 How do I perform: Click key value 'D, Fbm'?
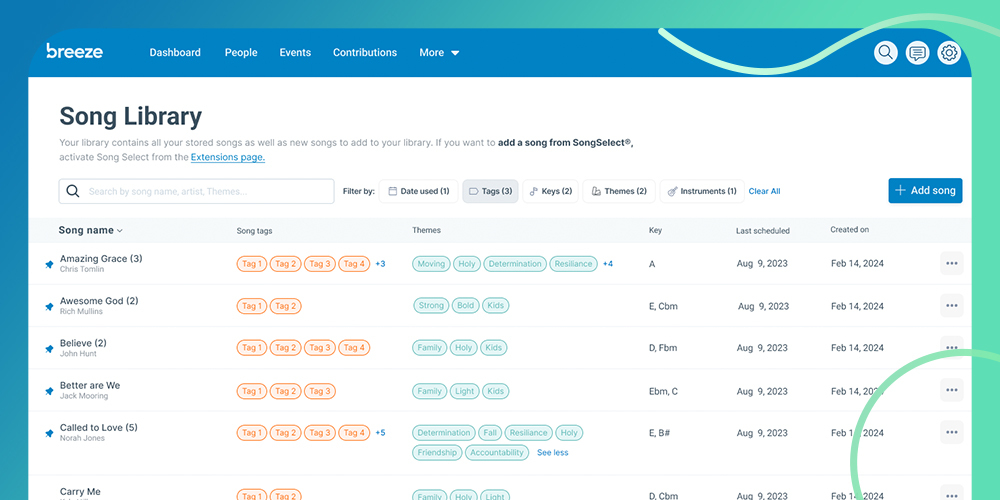pos(663,348)
